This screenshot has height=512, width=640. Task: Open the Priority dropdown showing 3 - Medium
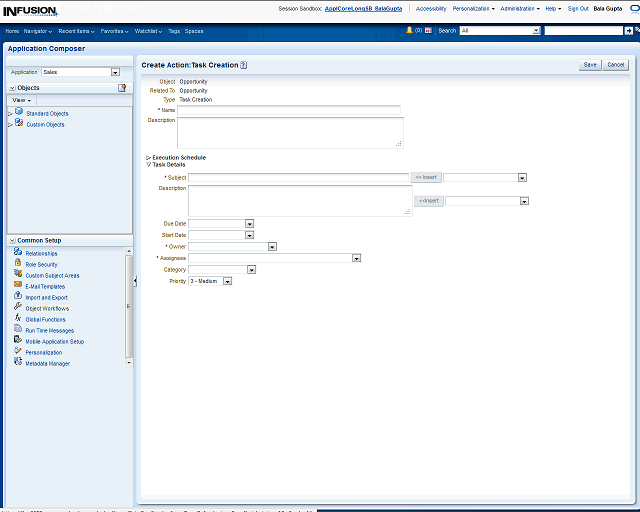click(x=227, y=281)
